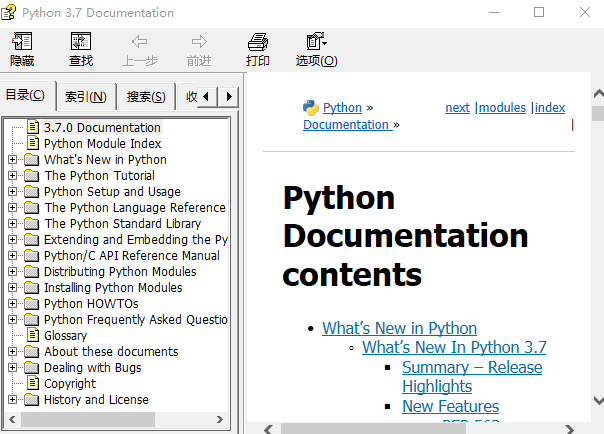This screenshot has width=604, height=434.
Task: Select The Python Standard Library tree item
Action: (x=122, y=224)
